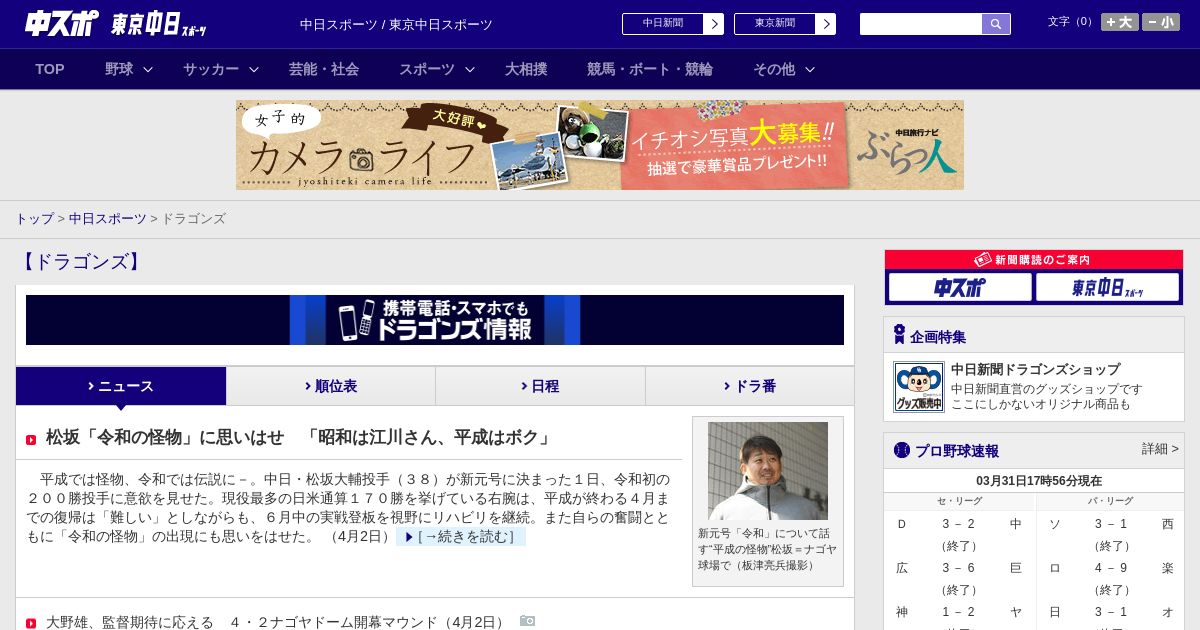This screenshot has height=630, width=1200.
Task: Open the 中日新聞 link button
Action: point(663,24)
